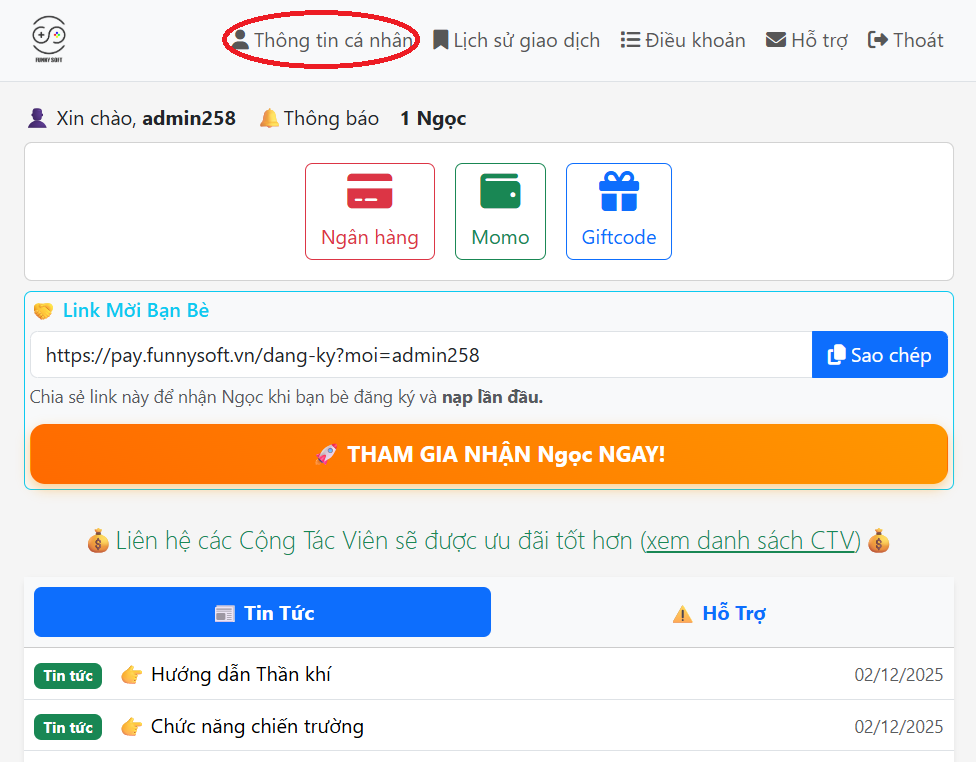Choose the Giftcode gift box option
Image resolution: width=976 pixels, height=762 pixels.
[x=618, y=211]
